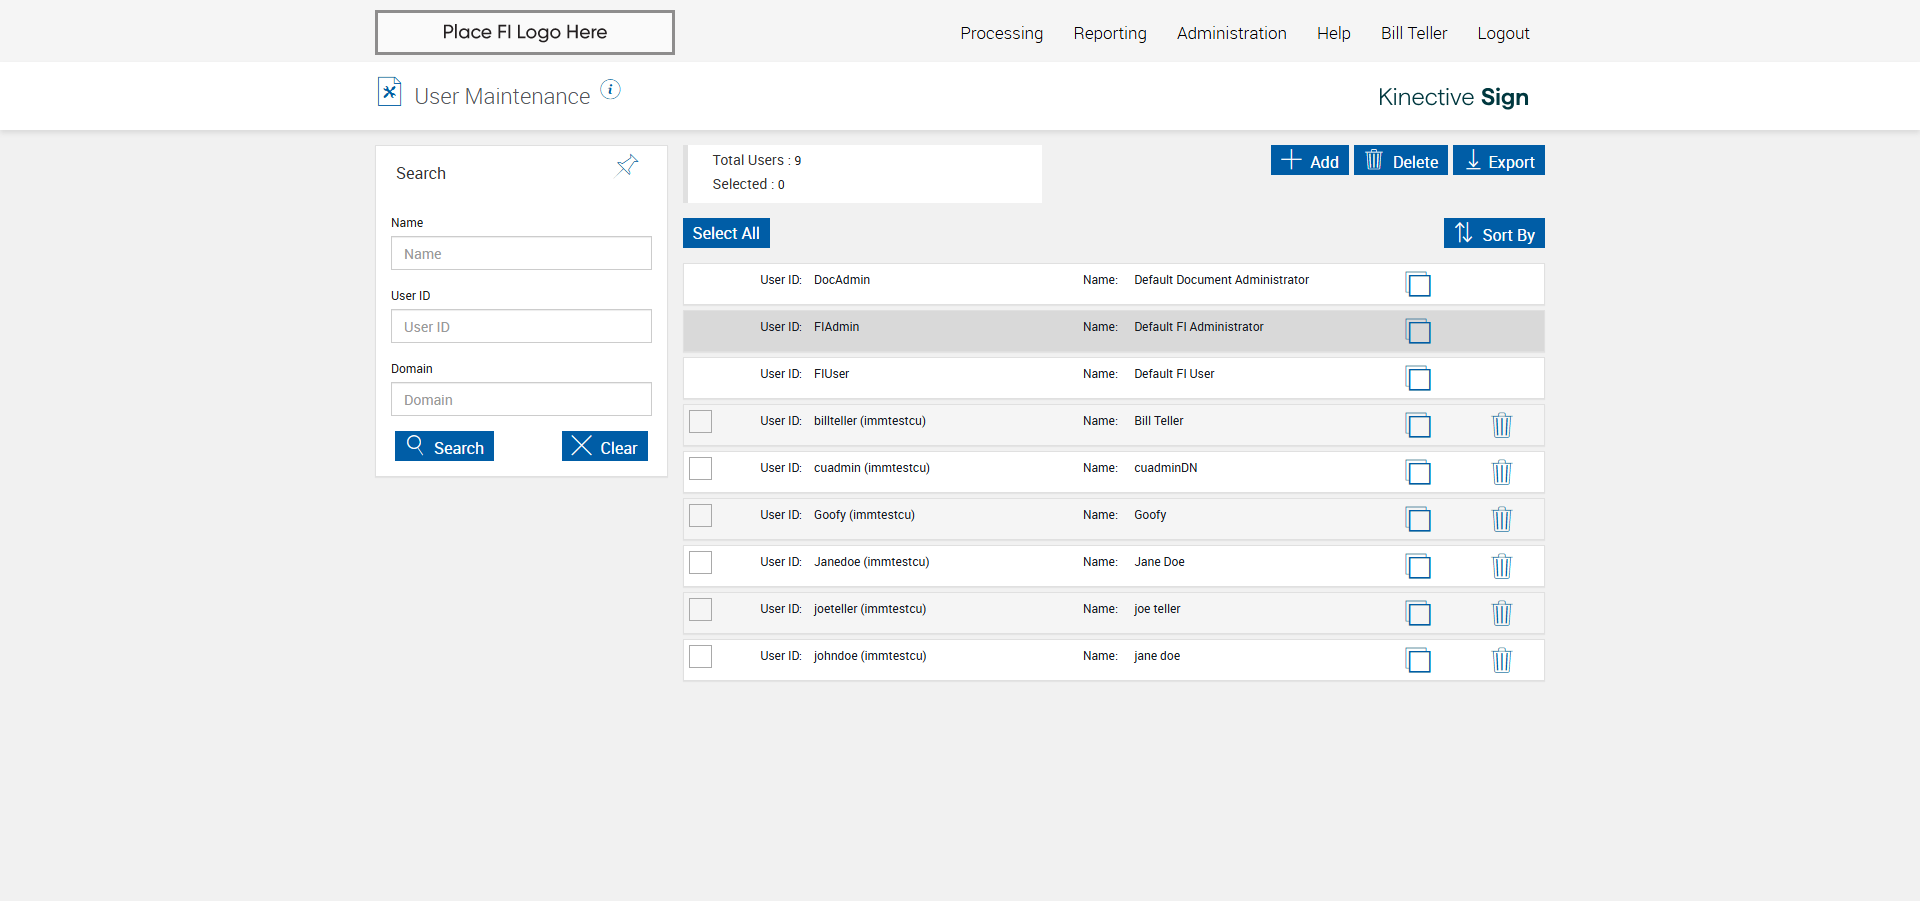Click the Goofy (immtestcu) user ID
This screenshot has width=1920, height=901.
click(x=864, y=515)
